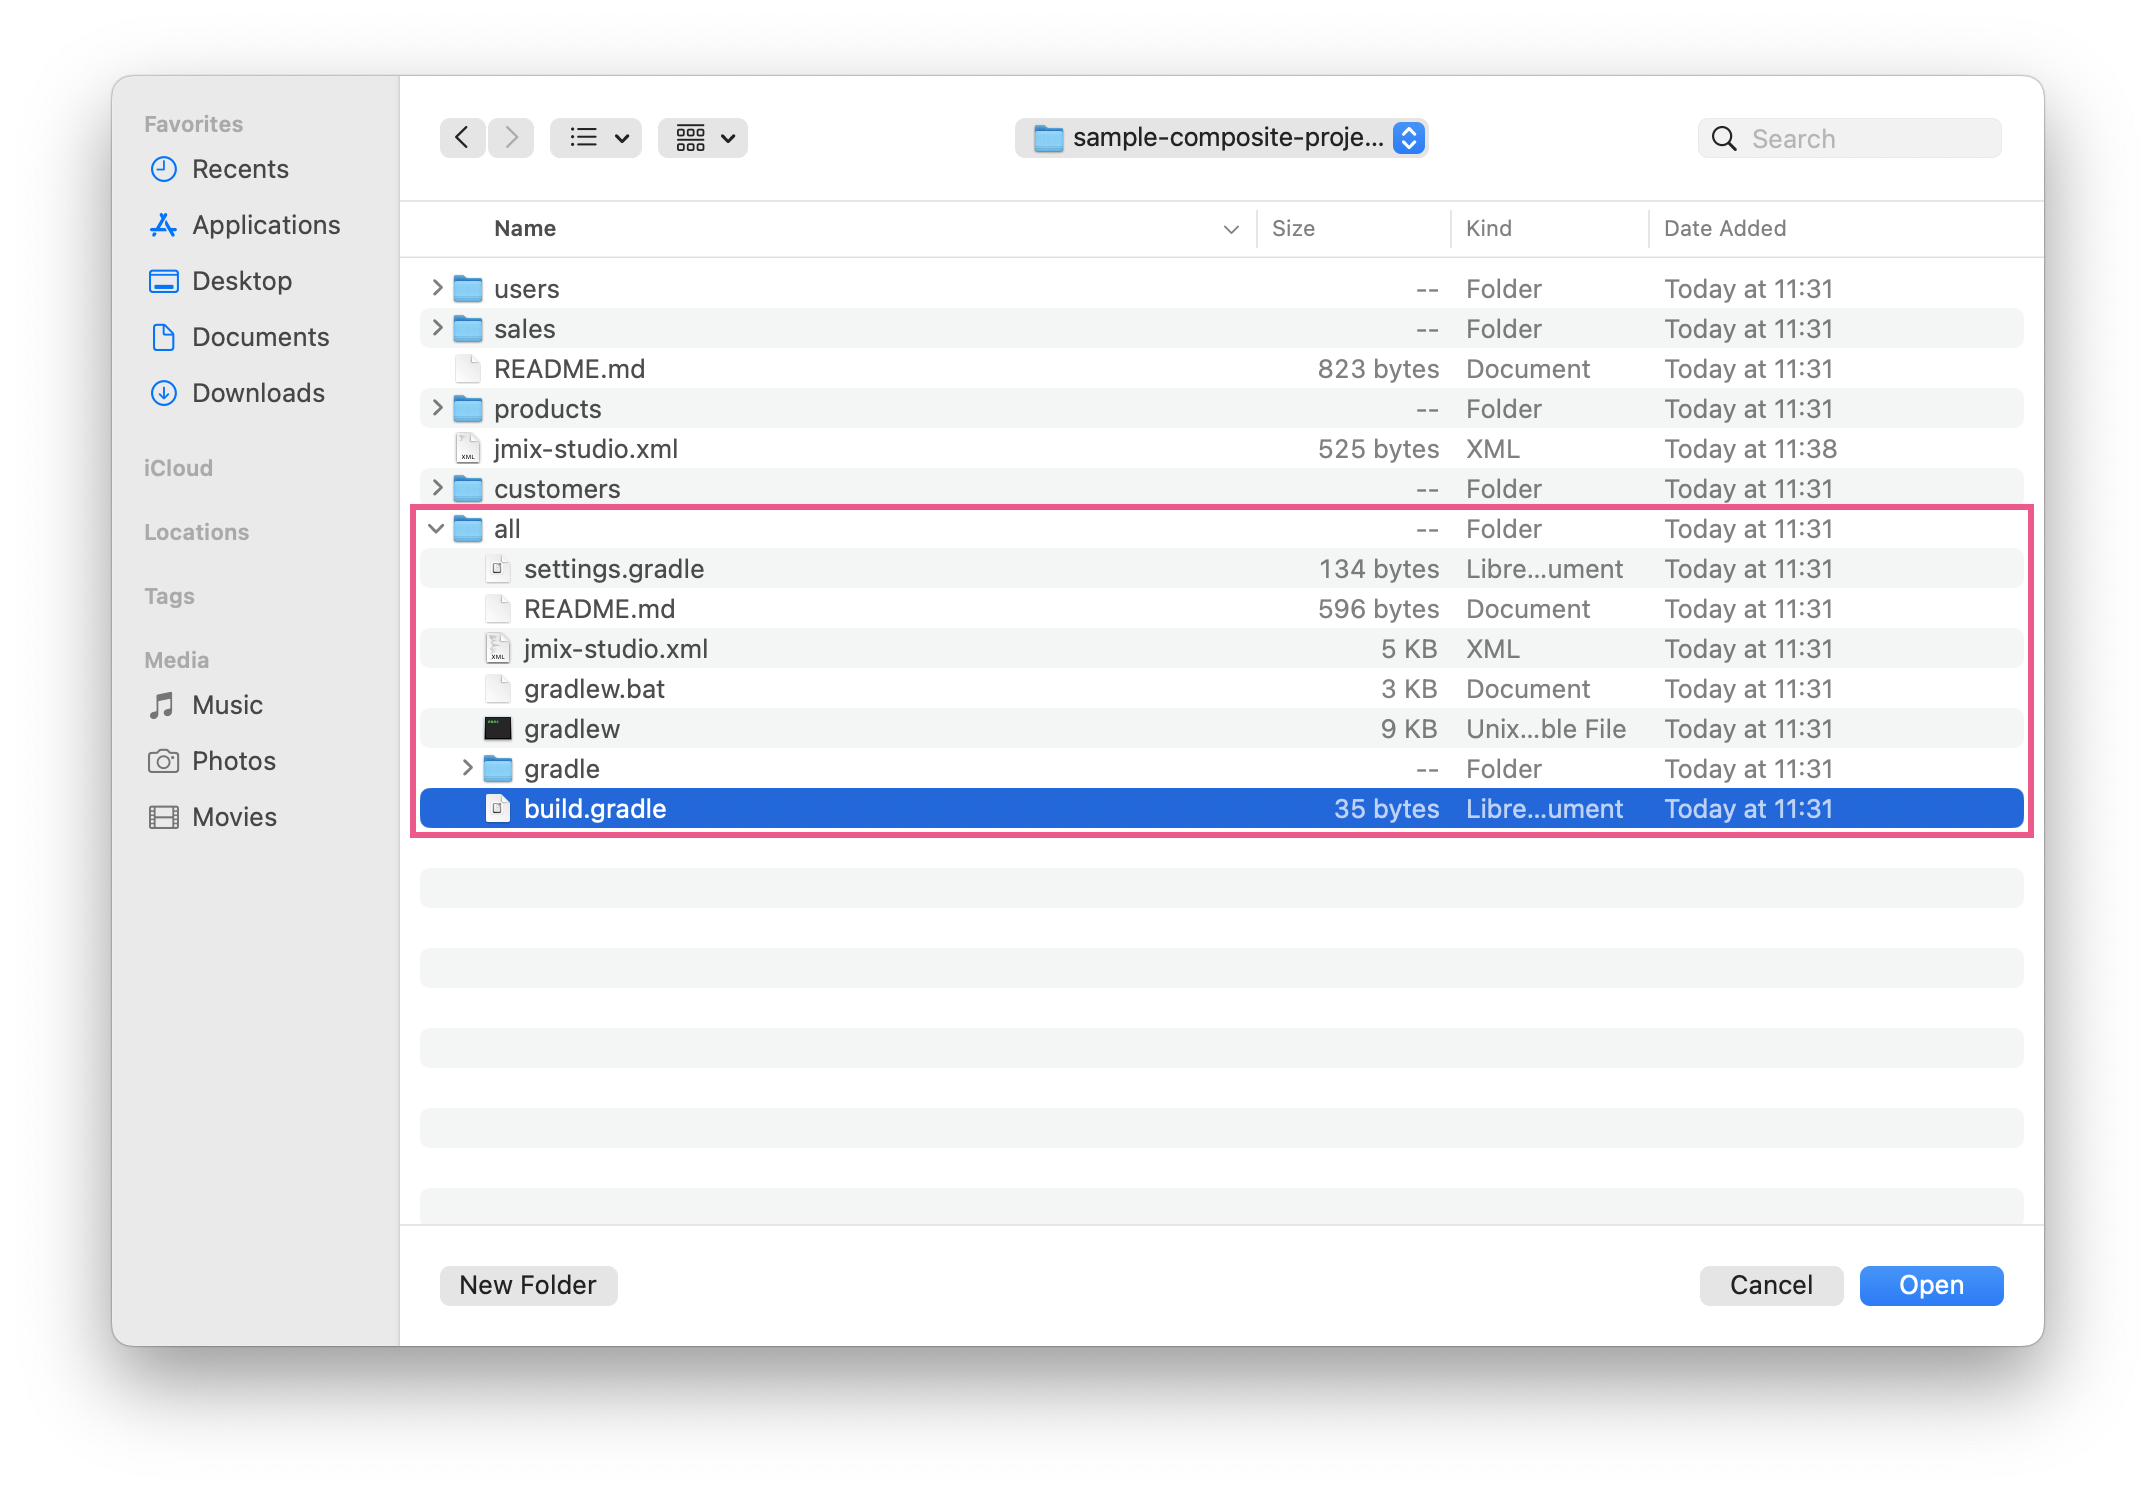Viewport: 2156px width, 1494px height.
Task: Click the back navigation arrow
Action: tap(462, 138)
